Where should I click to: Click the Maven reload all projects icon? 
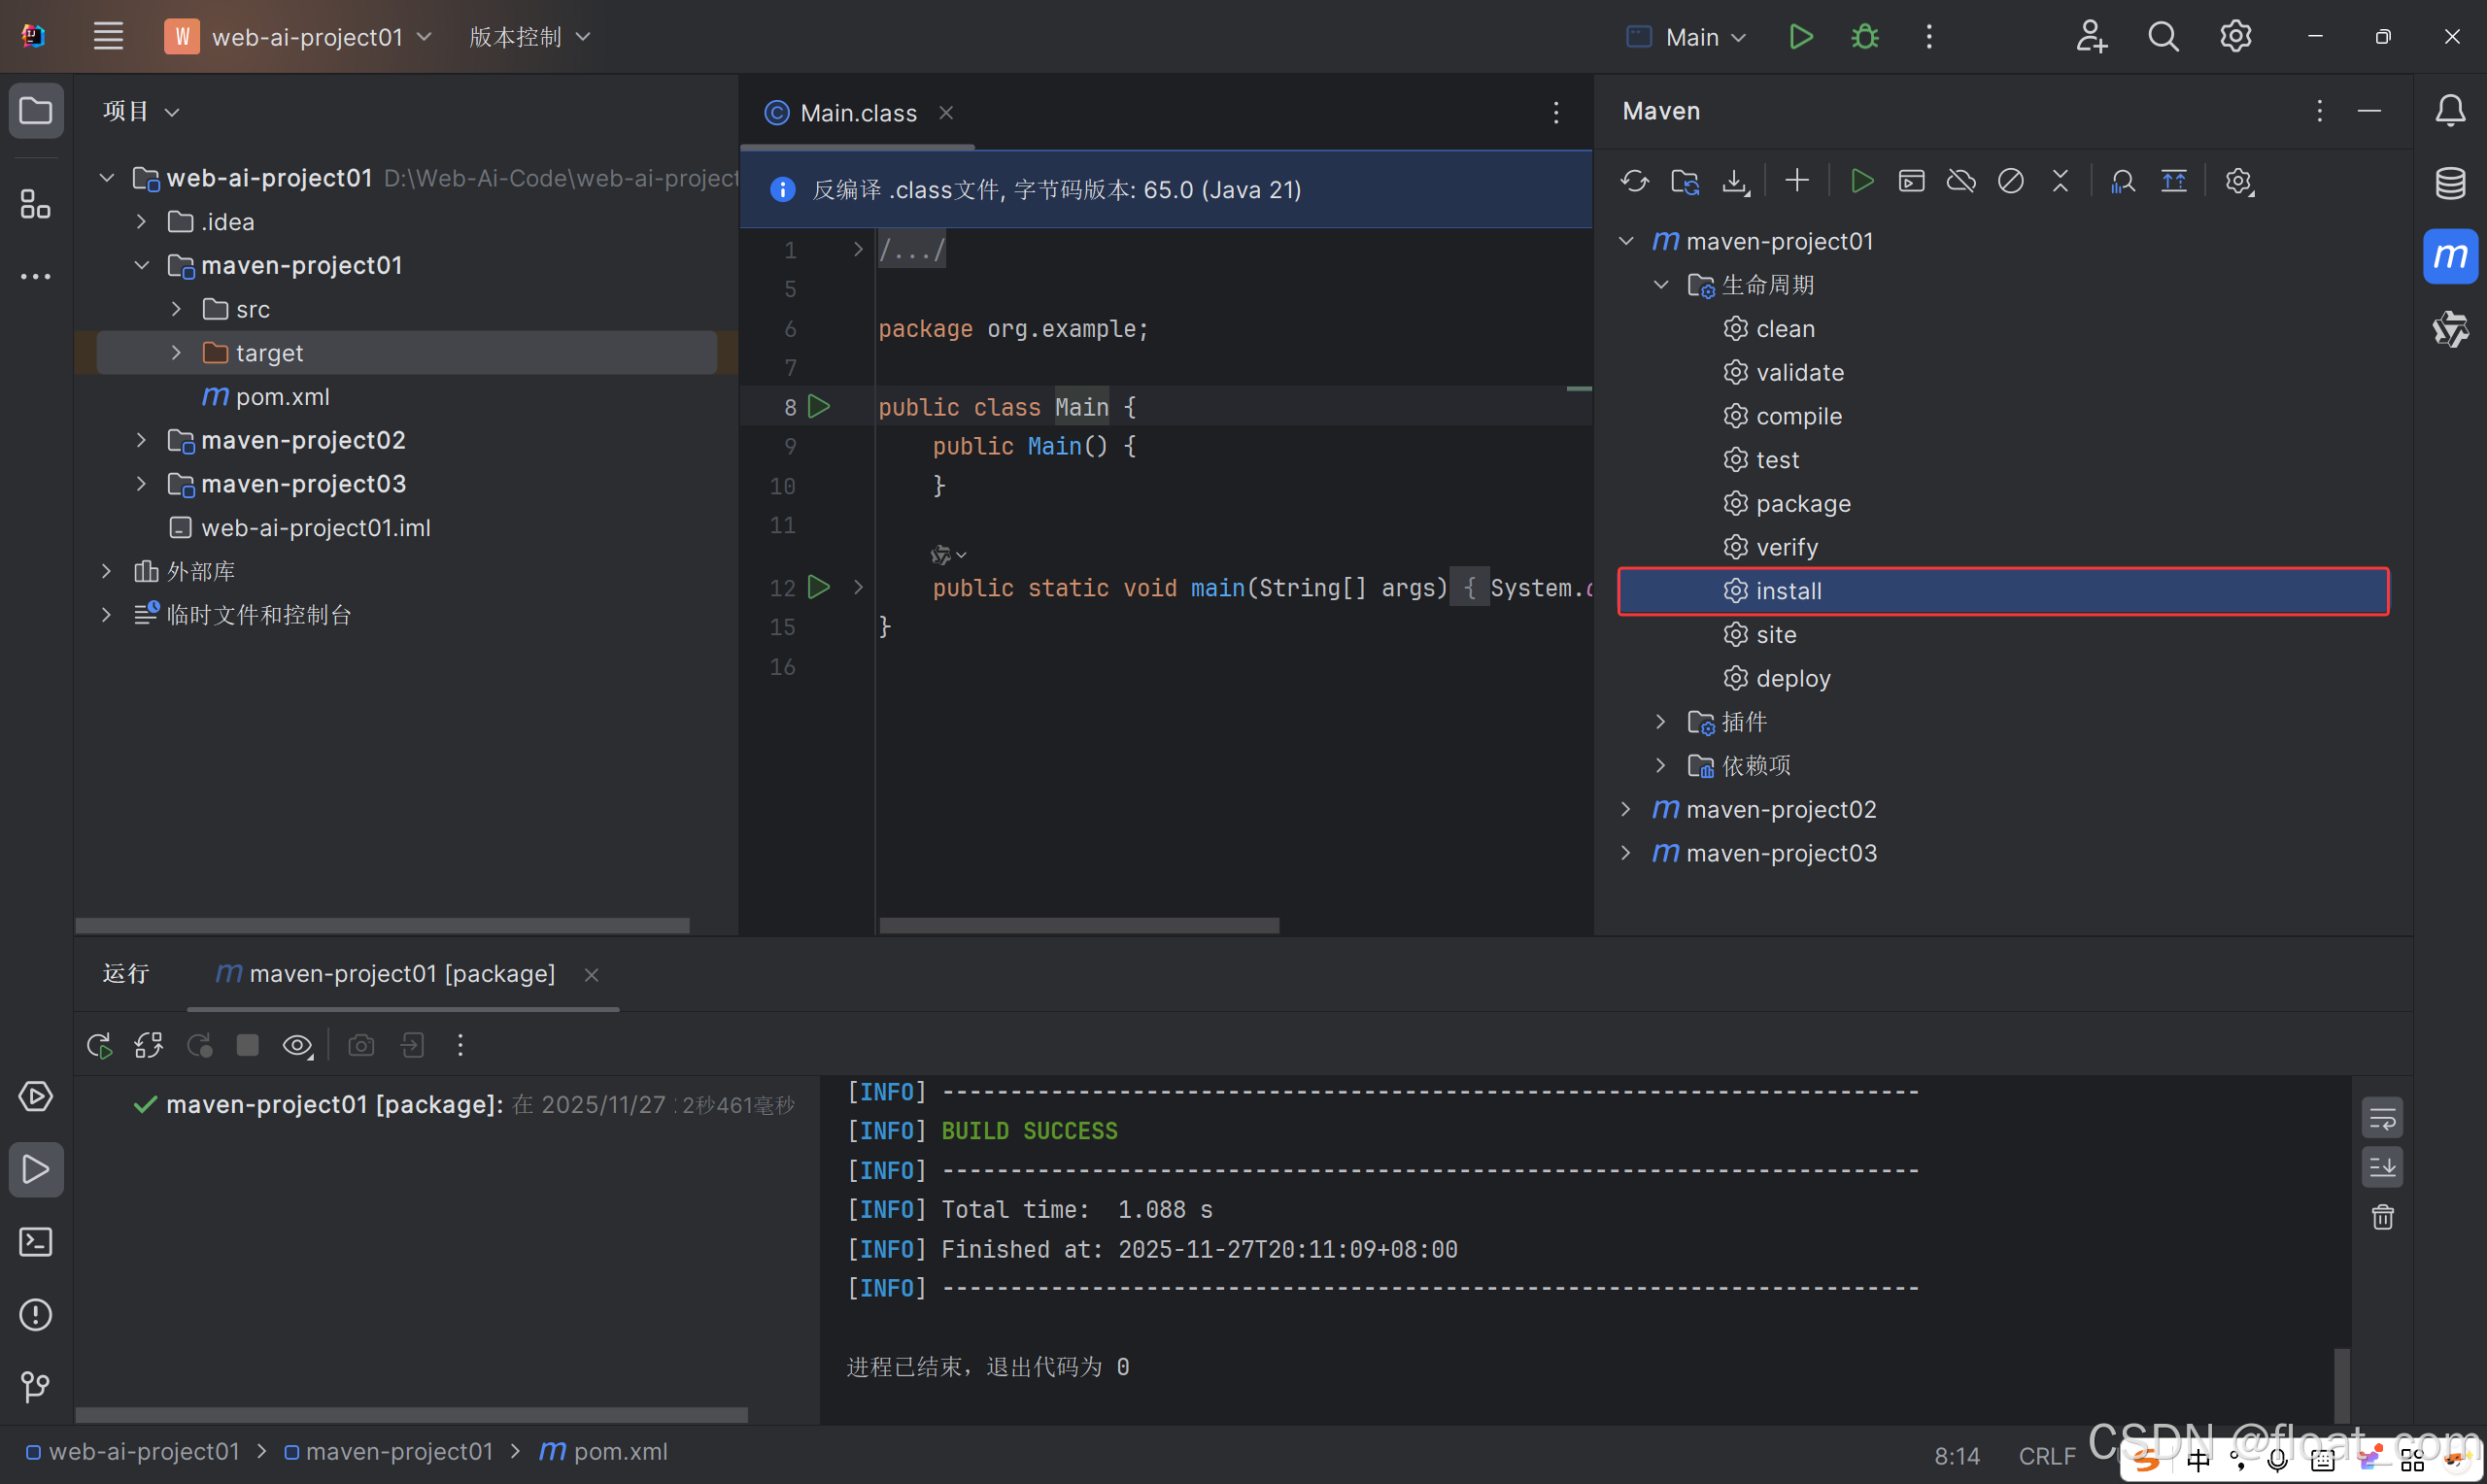tap(1634, 181)
